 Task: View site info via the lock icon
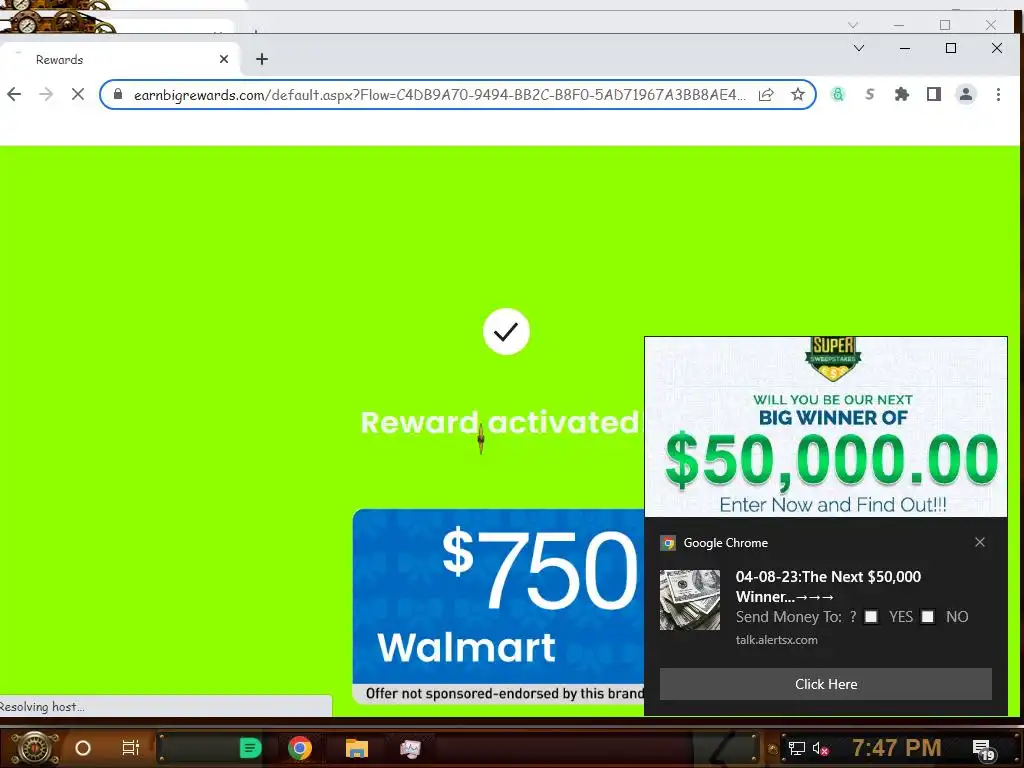click(118, 95)
